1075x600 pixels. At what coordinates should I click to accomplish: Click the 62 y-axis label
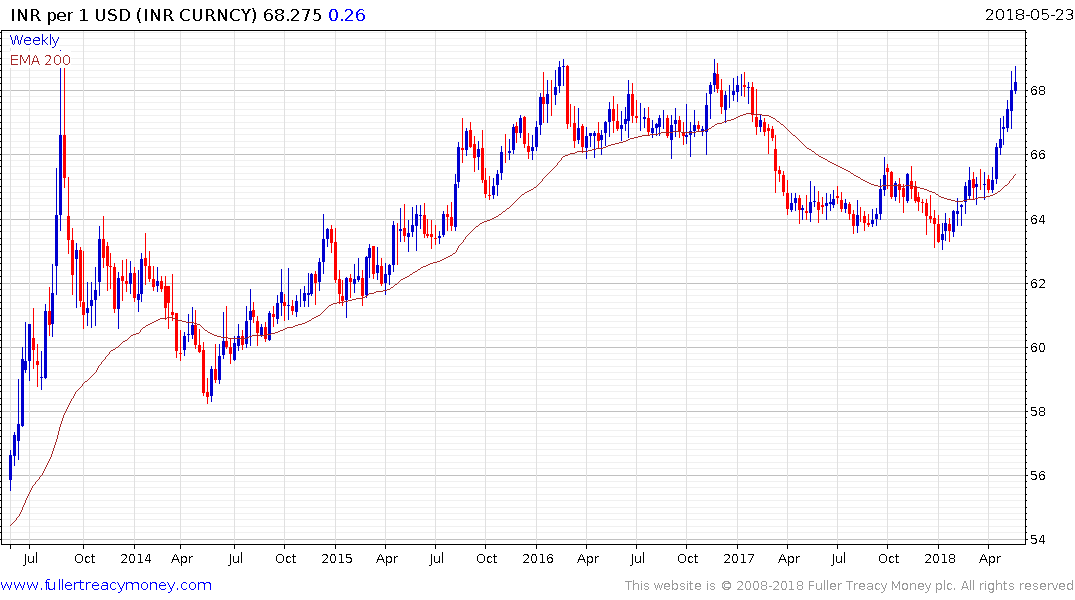1037,283
